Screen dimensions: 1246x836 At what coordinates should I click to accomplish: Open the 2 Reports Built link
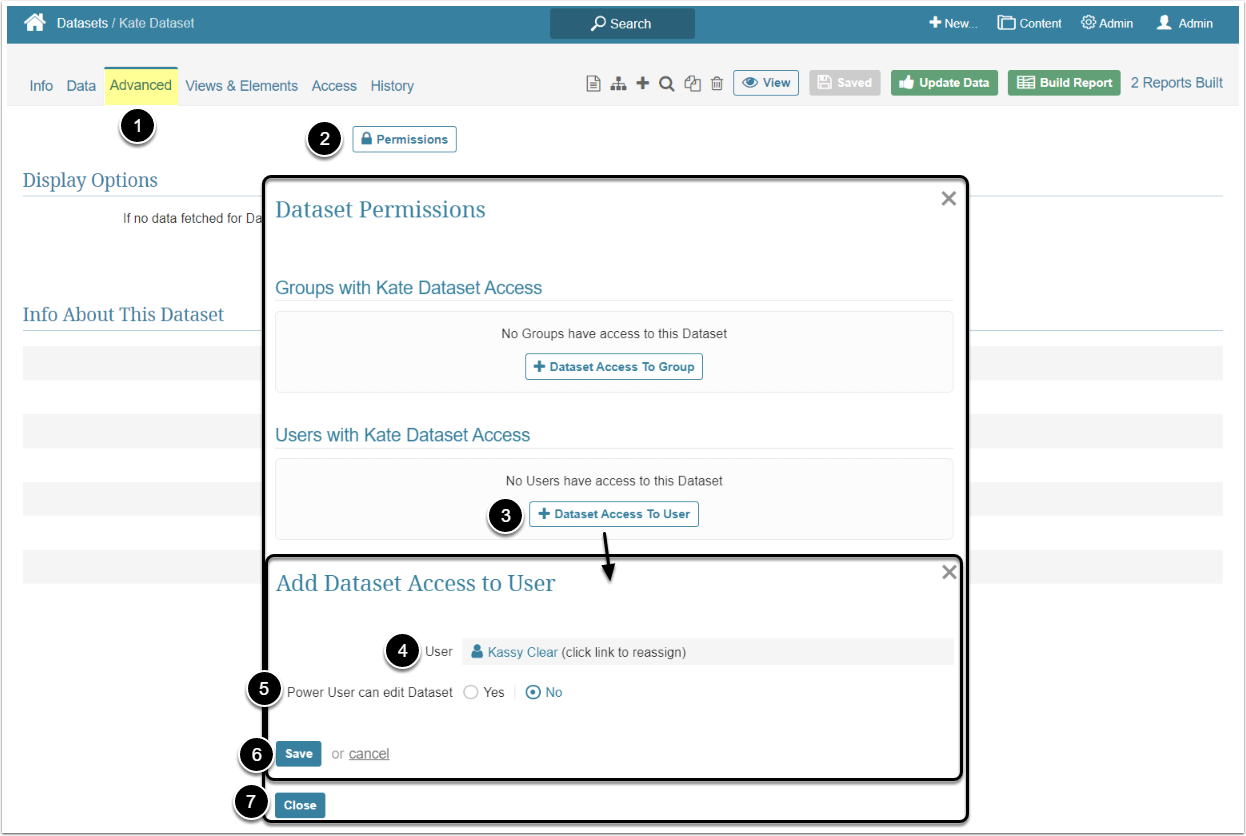coord(1177,83)
